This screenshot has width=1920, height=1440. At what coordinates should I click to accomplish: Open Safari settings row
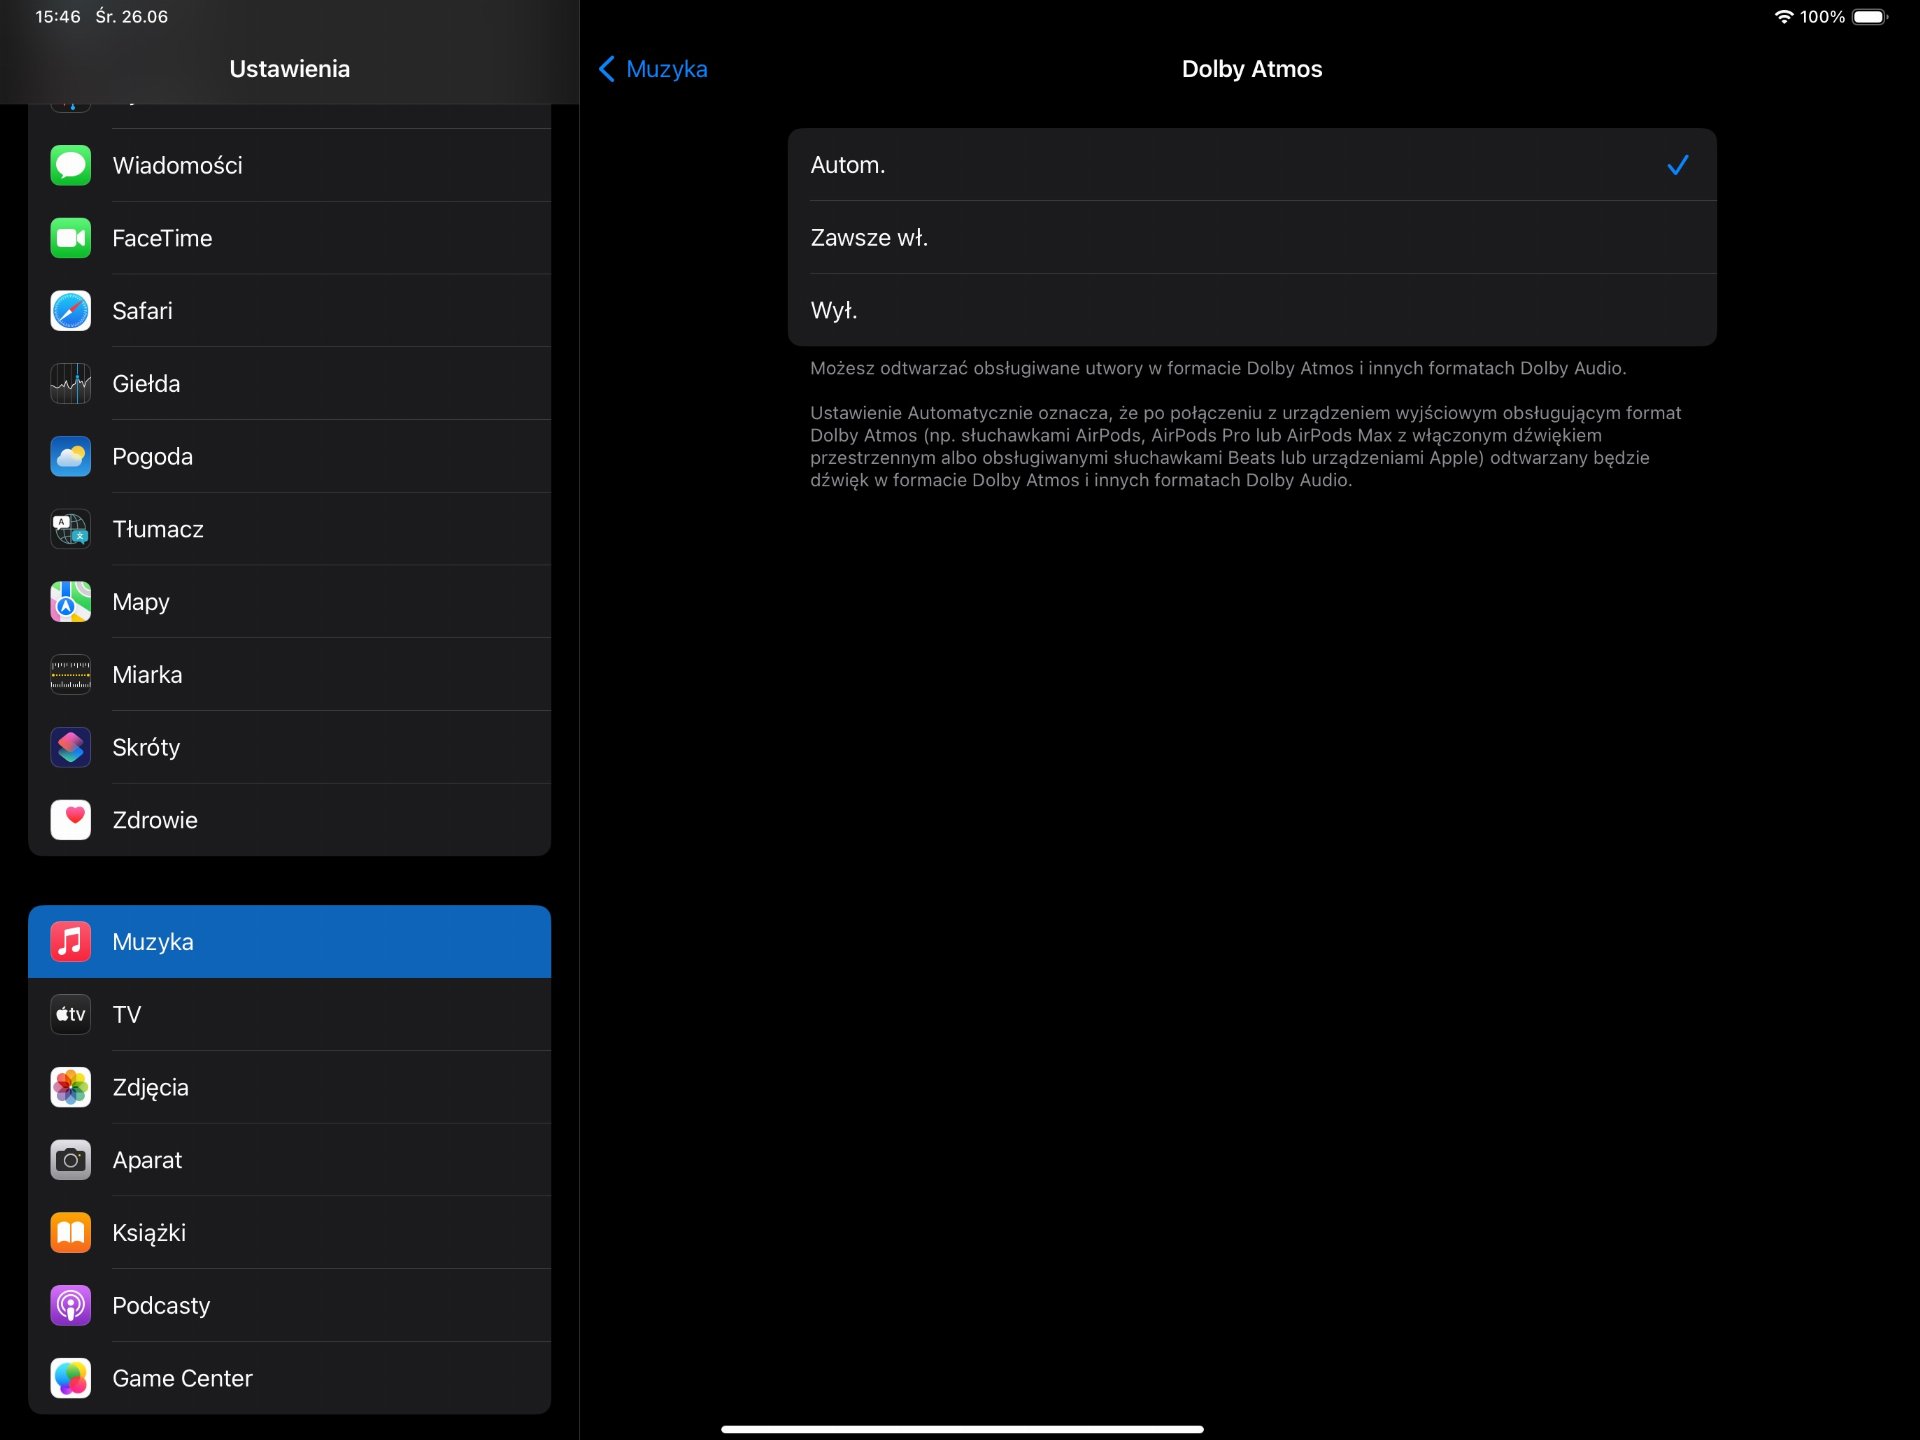click(290, 311)
